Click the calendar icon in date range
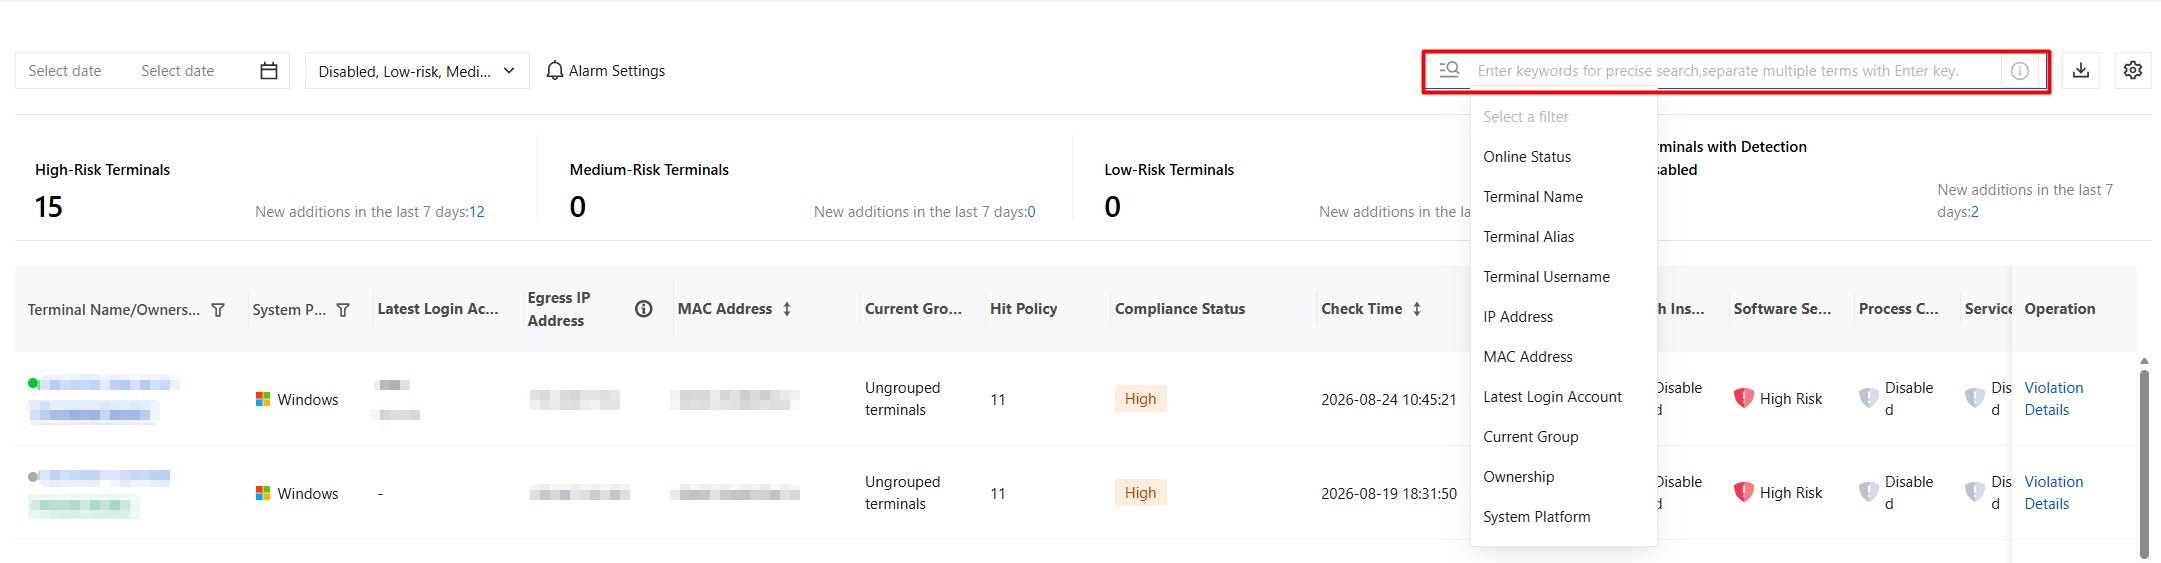The image size is (2161, 563). pyautogui.click(x=268, y=71)
